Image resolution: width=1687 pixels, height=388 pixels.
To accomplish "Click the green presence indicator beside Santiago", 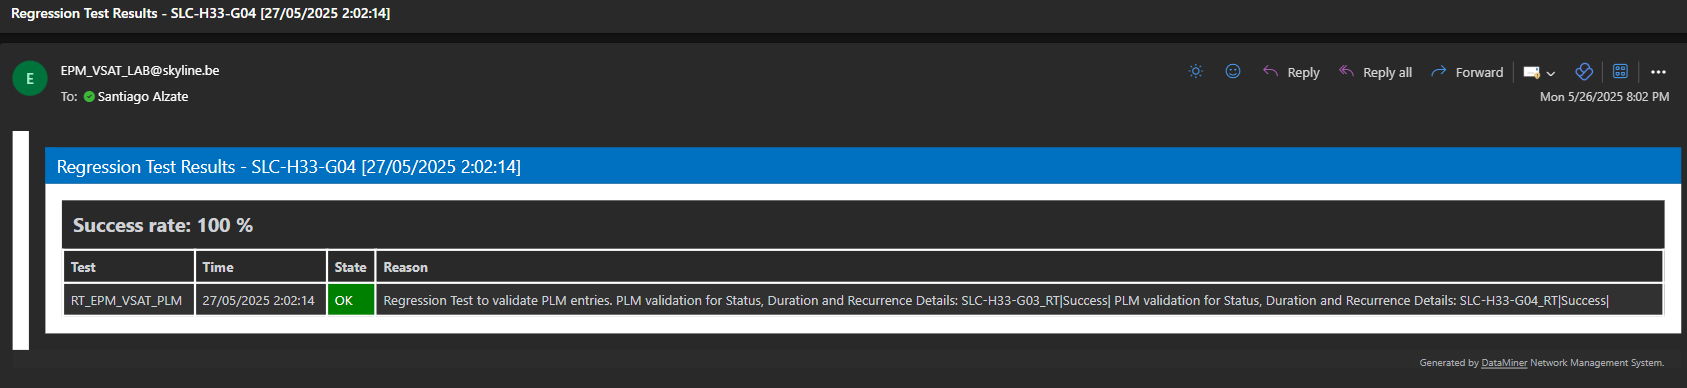I will coord(89,97).
